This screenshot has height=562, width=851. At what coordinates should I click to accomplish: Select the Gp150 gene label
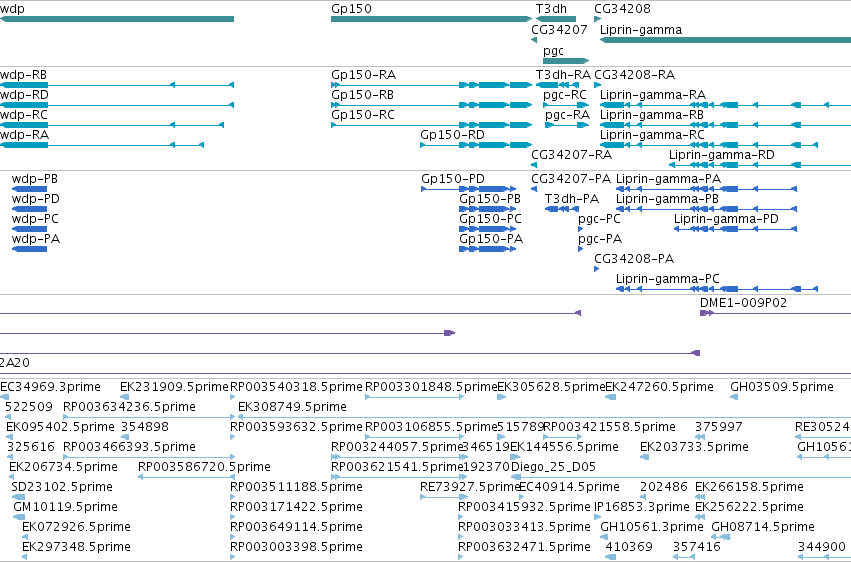point(351,9)
